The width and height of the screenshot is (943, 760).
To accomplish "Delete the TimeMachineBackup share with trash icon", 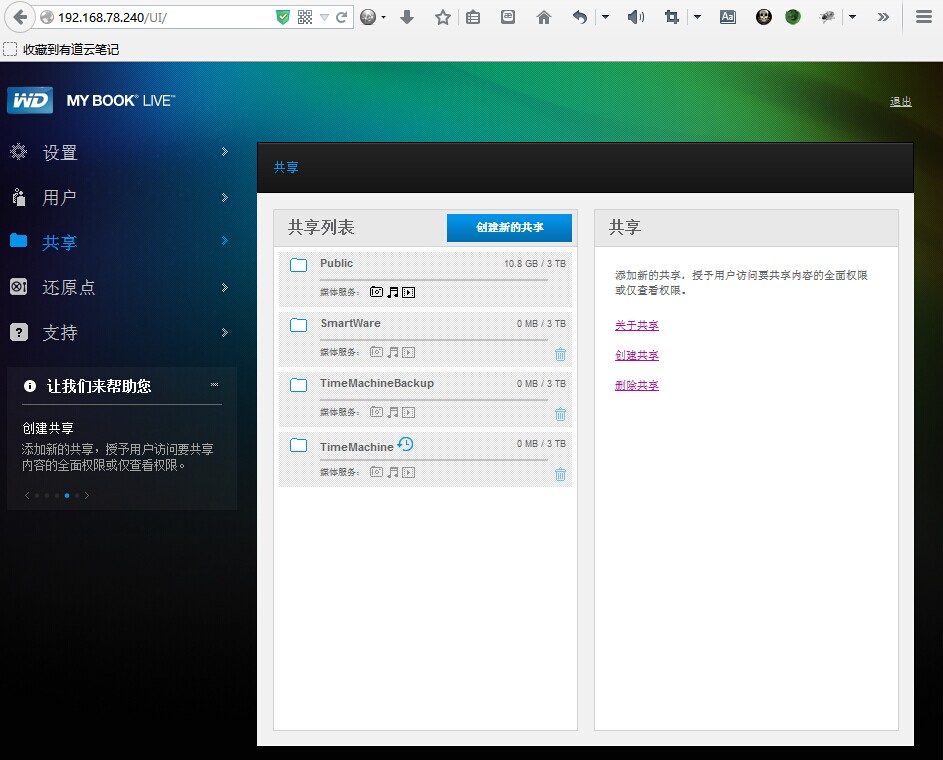I will [x=561, y=414].
